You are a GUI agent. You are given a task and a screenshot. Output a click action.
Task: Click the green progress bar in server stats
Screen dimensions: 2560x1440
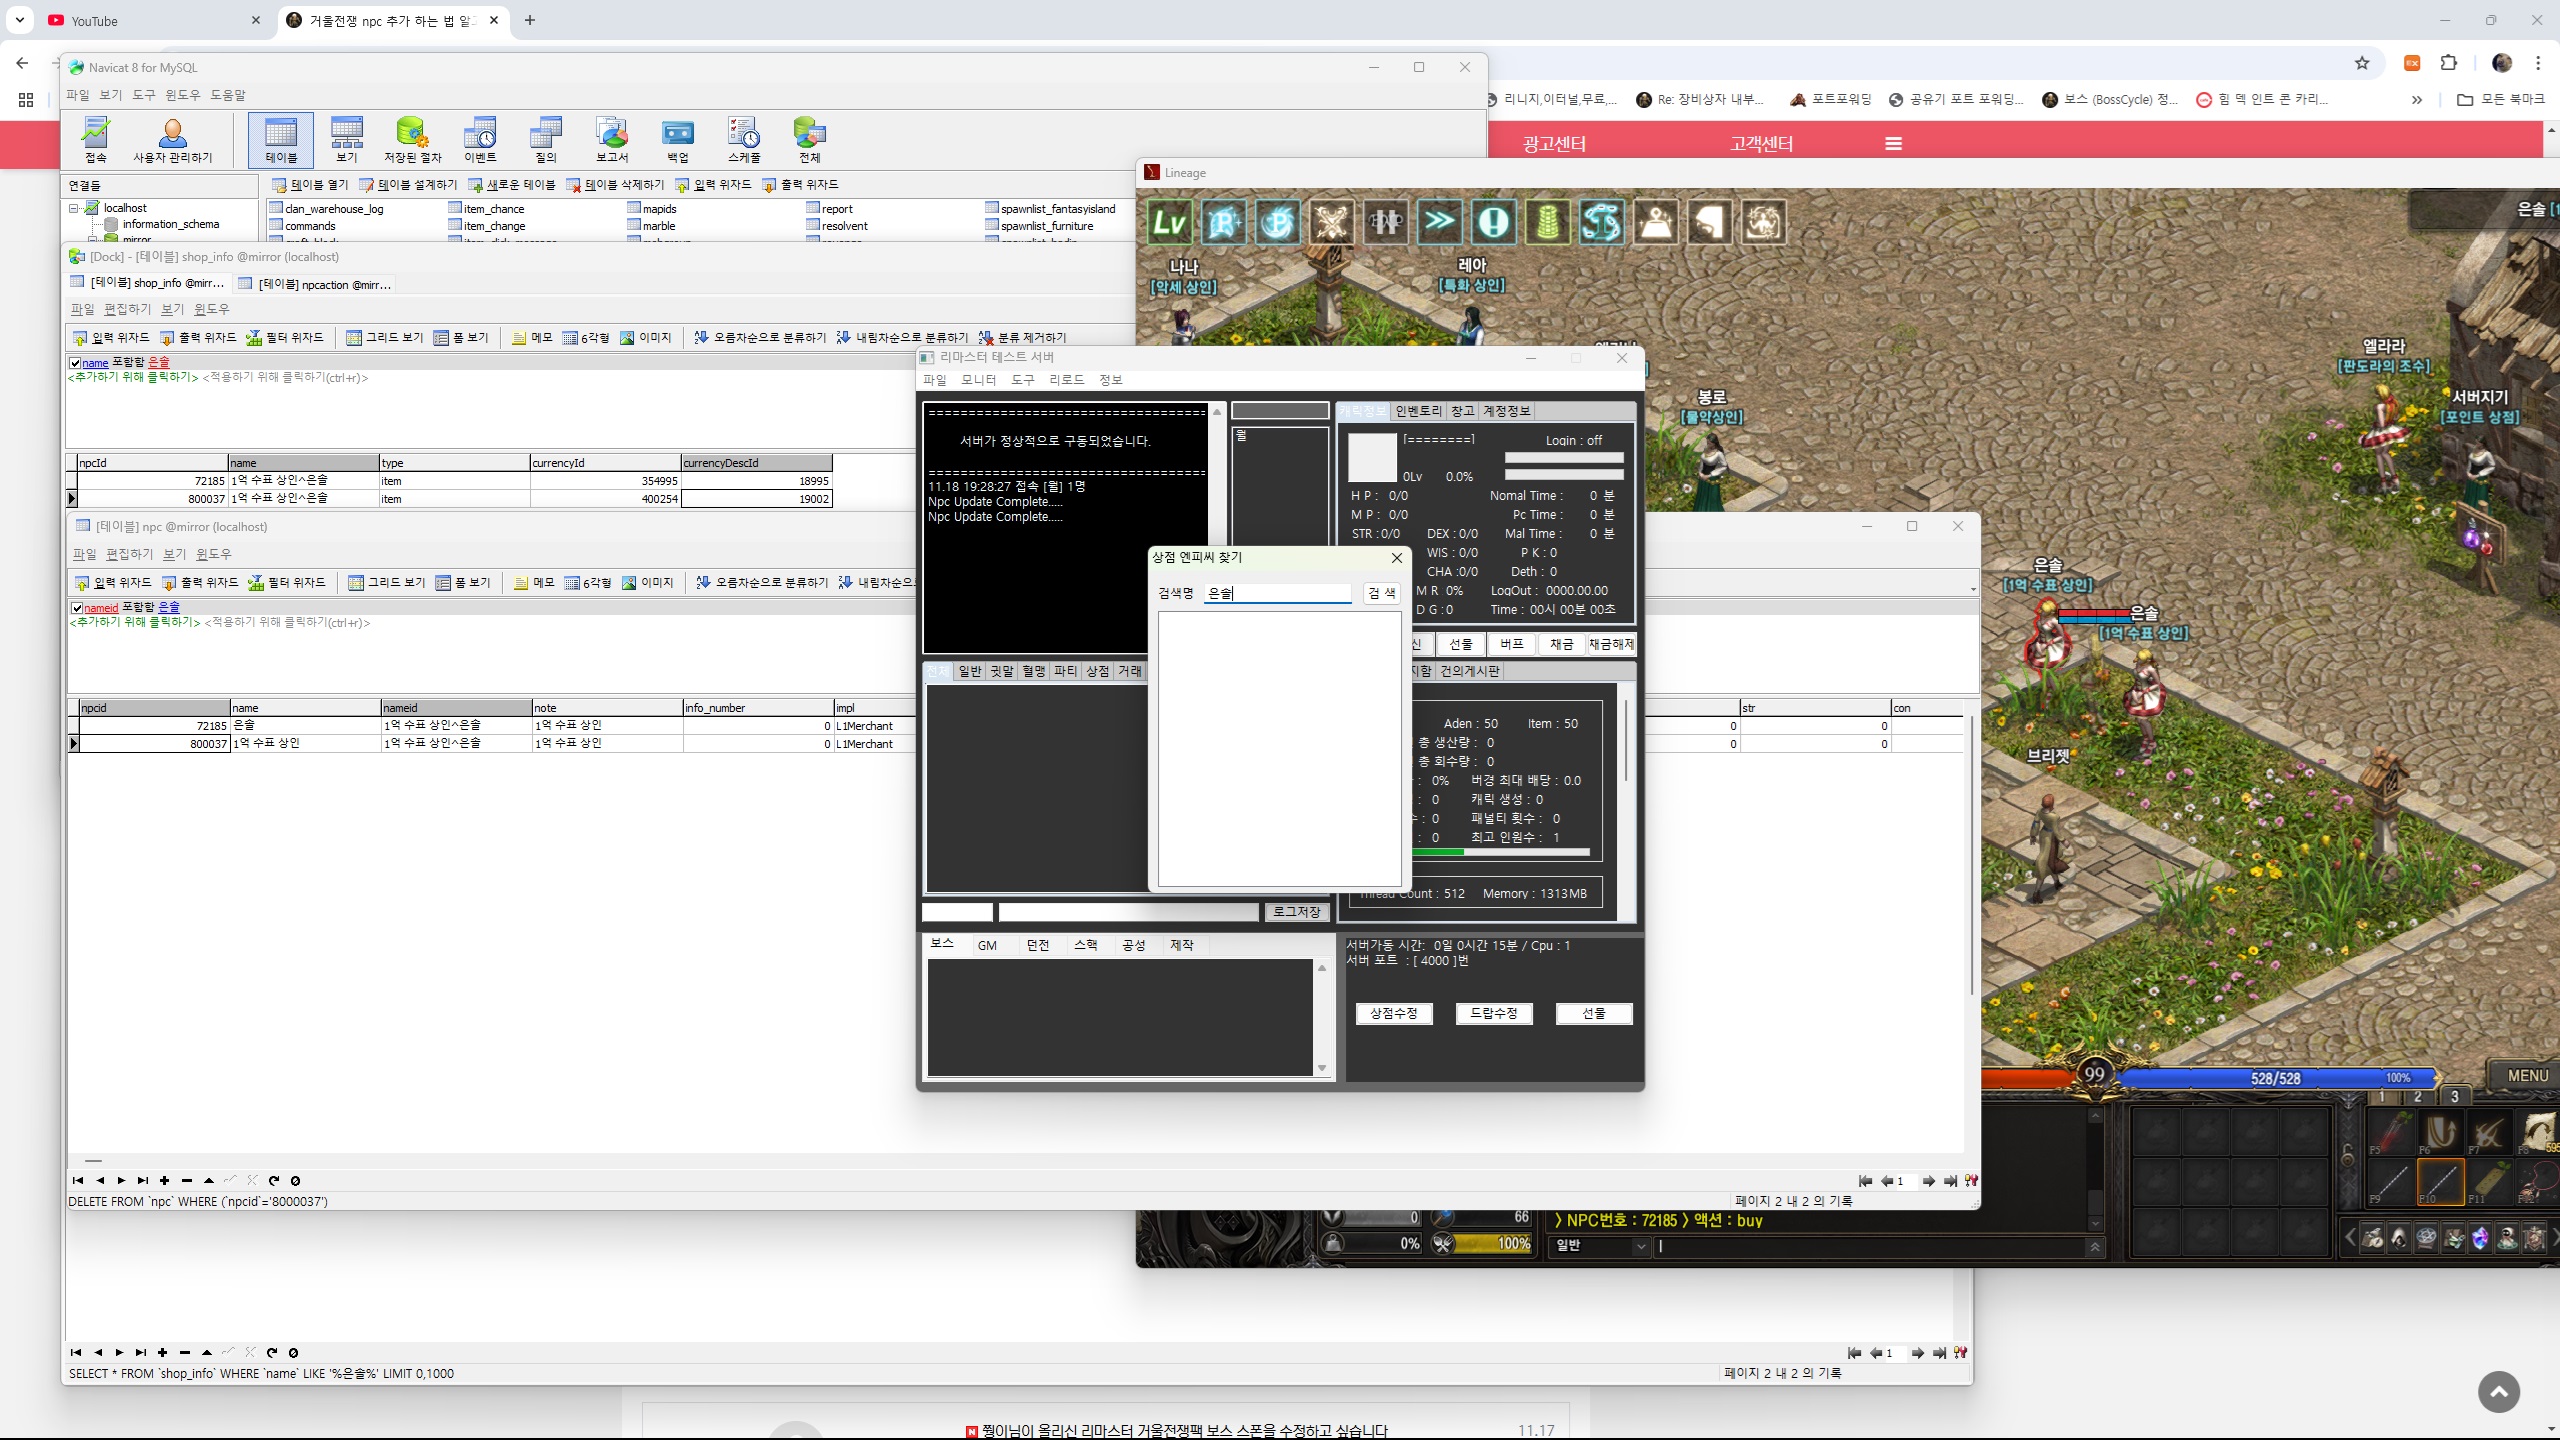pyautogui.click(x=1499, y=852)
